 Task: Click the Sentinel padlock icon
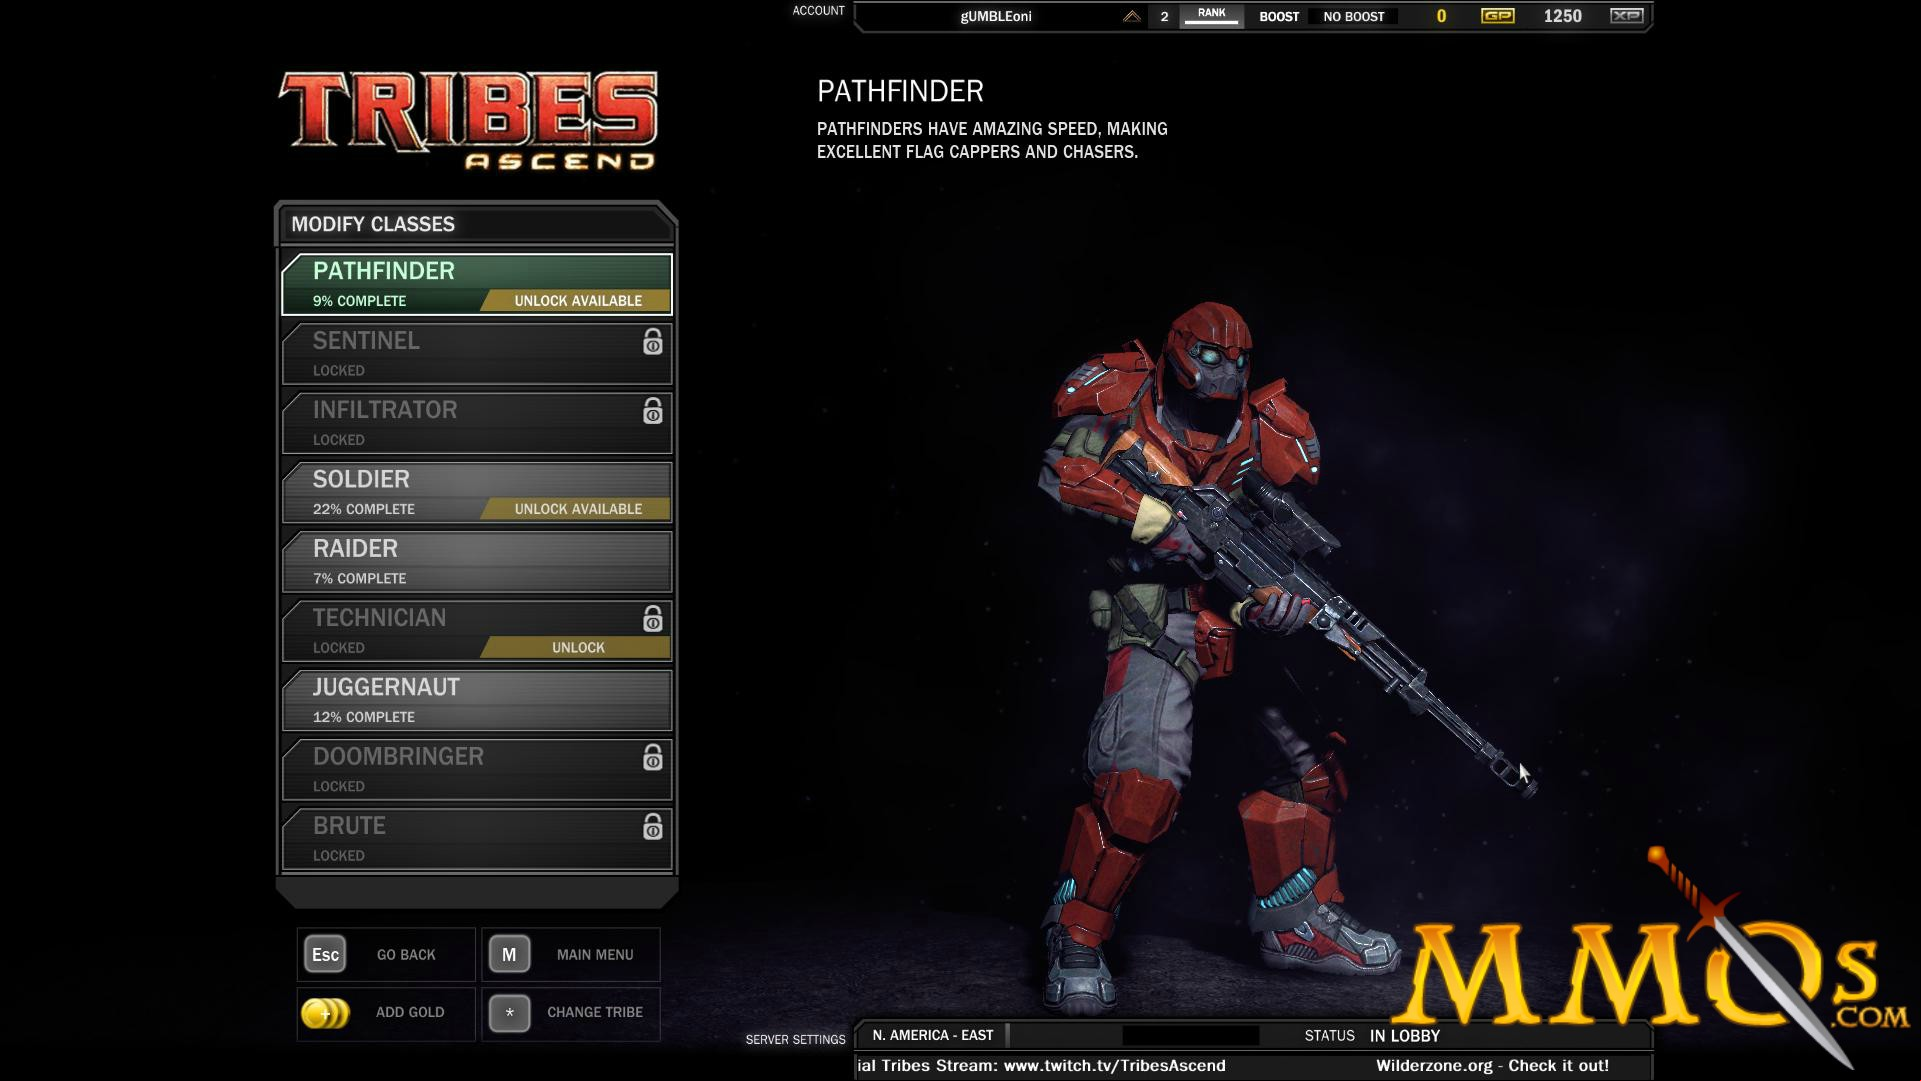pyautogui.click(x=652, y=342)
